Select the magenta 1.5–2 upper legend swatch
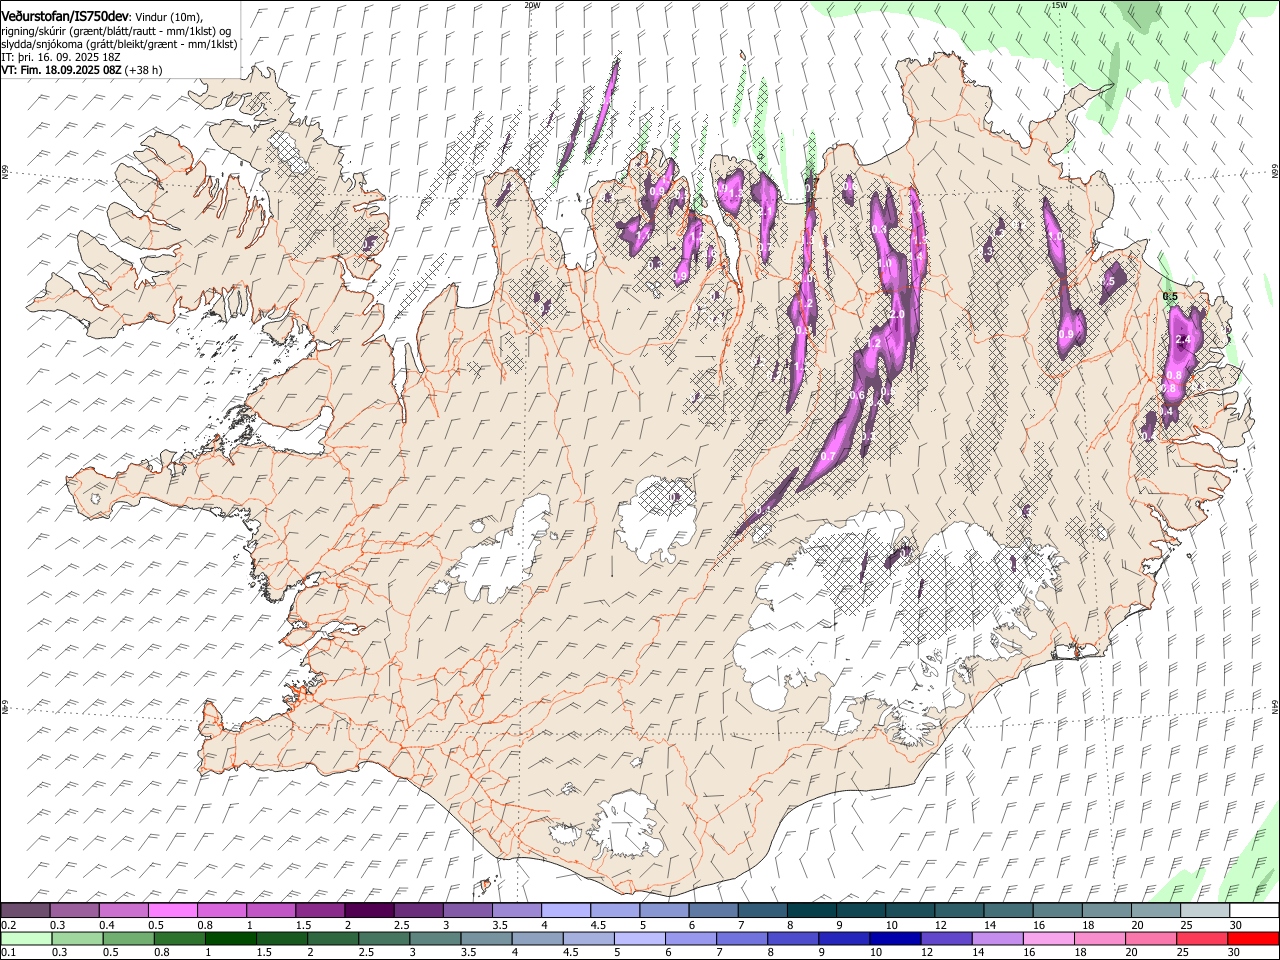The width and height of the screenshot is (1280, 960). coord(320,911)
